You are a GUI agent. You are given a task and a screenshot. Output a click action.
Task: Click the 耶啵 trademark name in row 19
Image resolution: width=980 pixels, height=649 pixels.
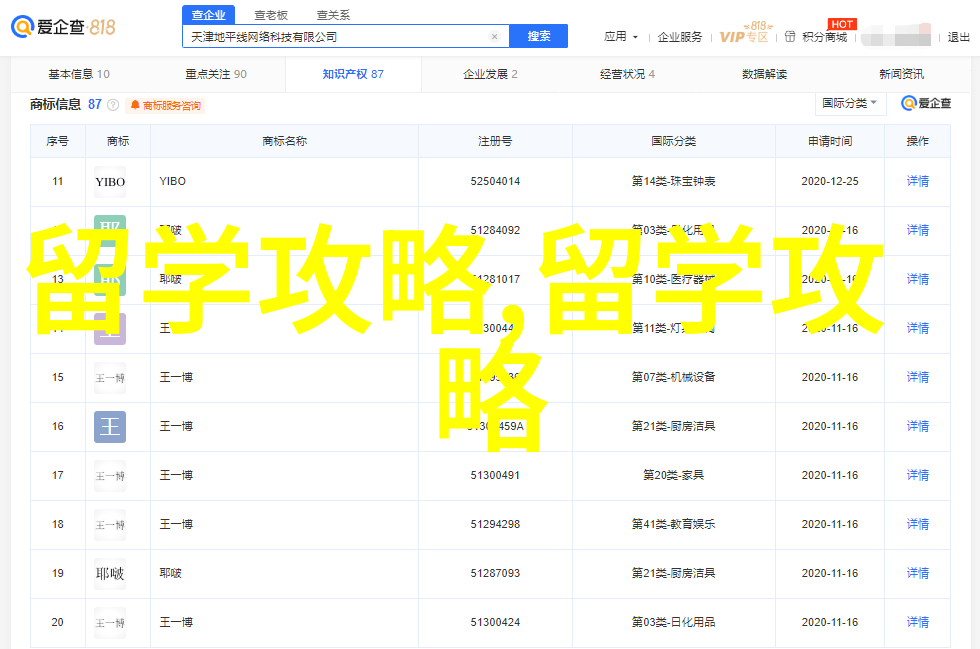(x=171, y=573)
